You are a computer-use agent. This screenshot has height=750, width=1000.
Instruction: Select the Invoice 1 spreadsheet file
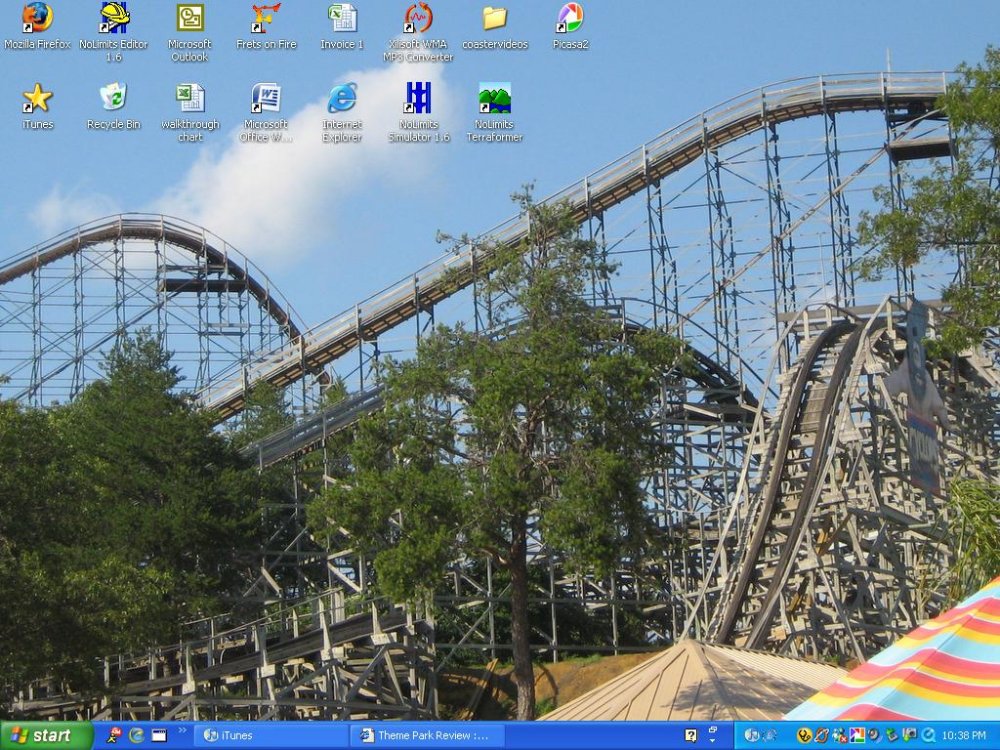pos(342,18)
